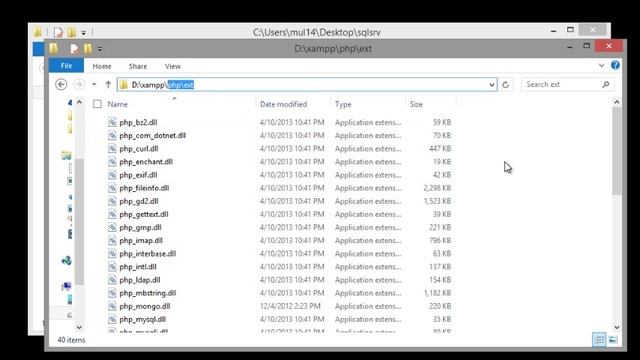This screenshot has width=640, height=360.
Task: Select the php_curl.dll file icon
Action: pyautogui.click(x=112, y=149)
